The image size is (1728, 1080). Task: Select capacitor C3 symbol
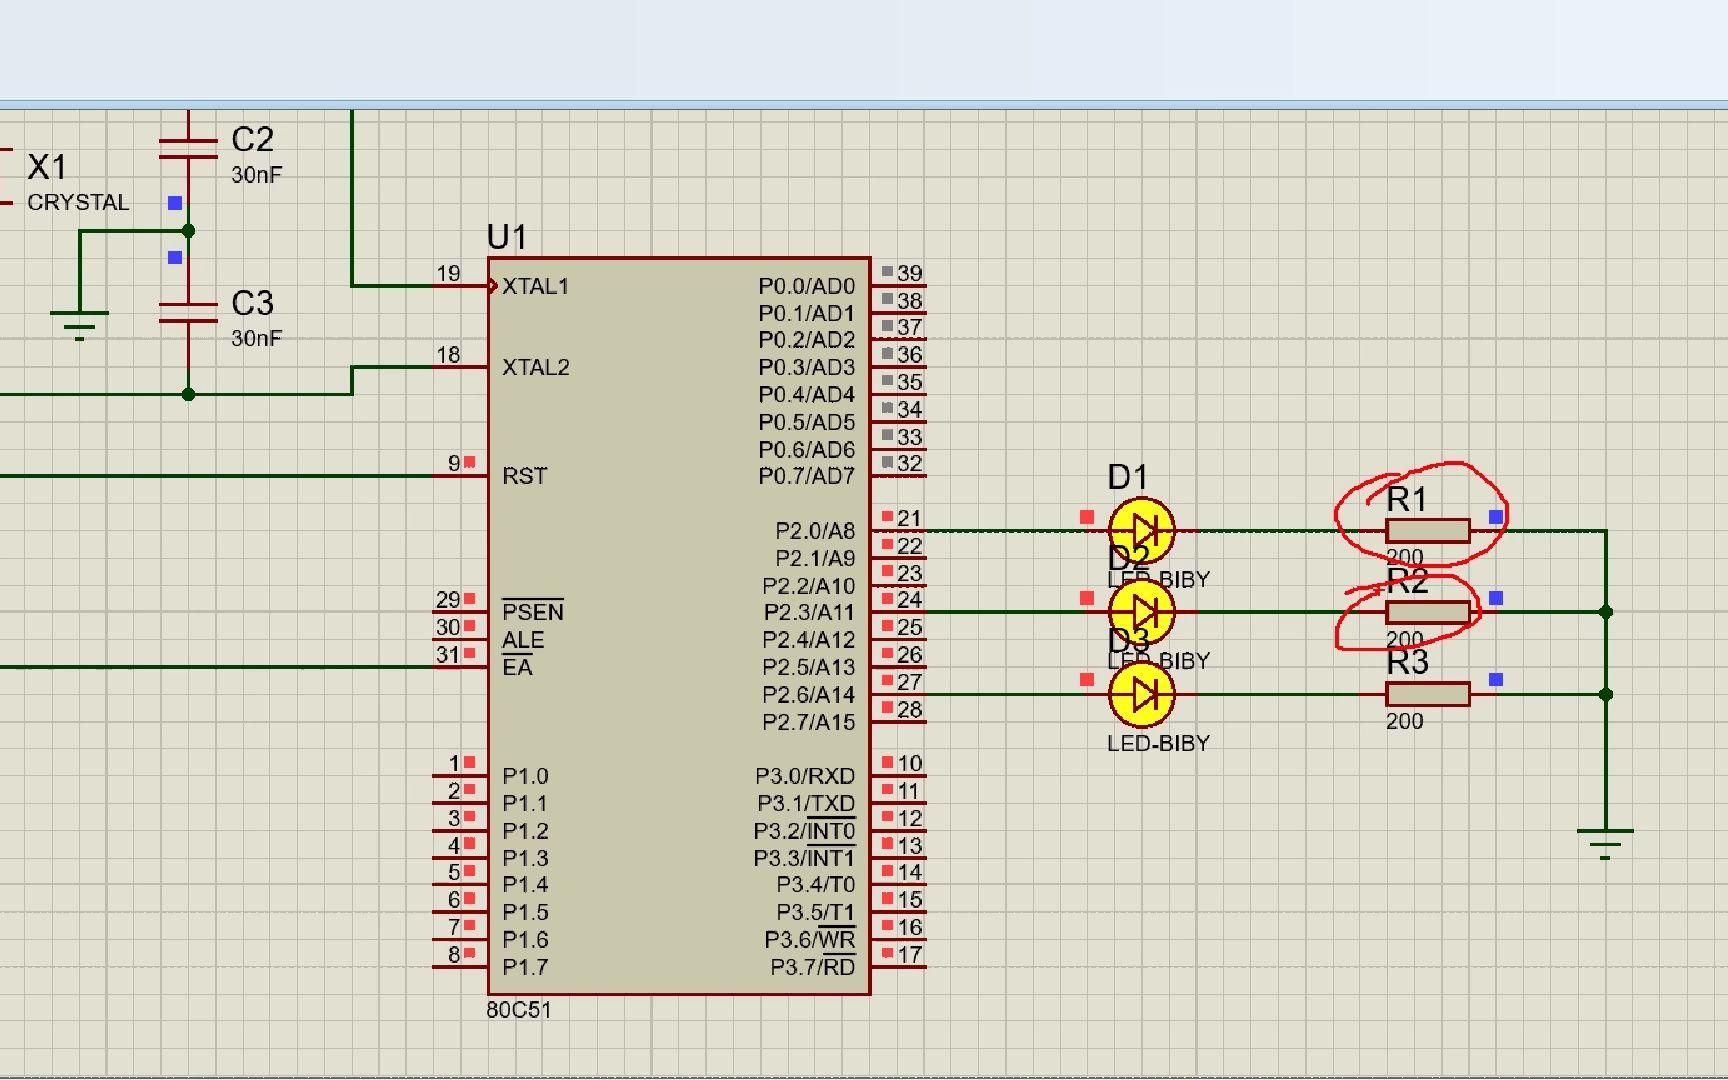click(x=188, y=313)
